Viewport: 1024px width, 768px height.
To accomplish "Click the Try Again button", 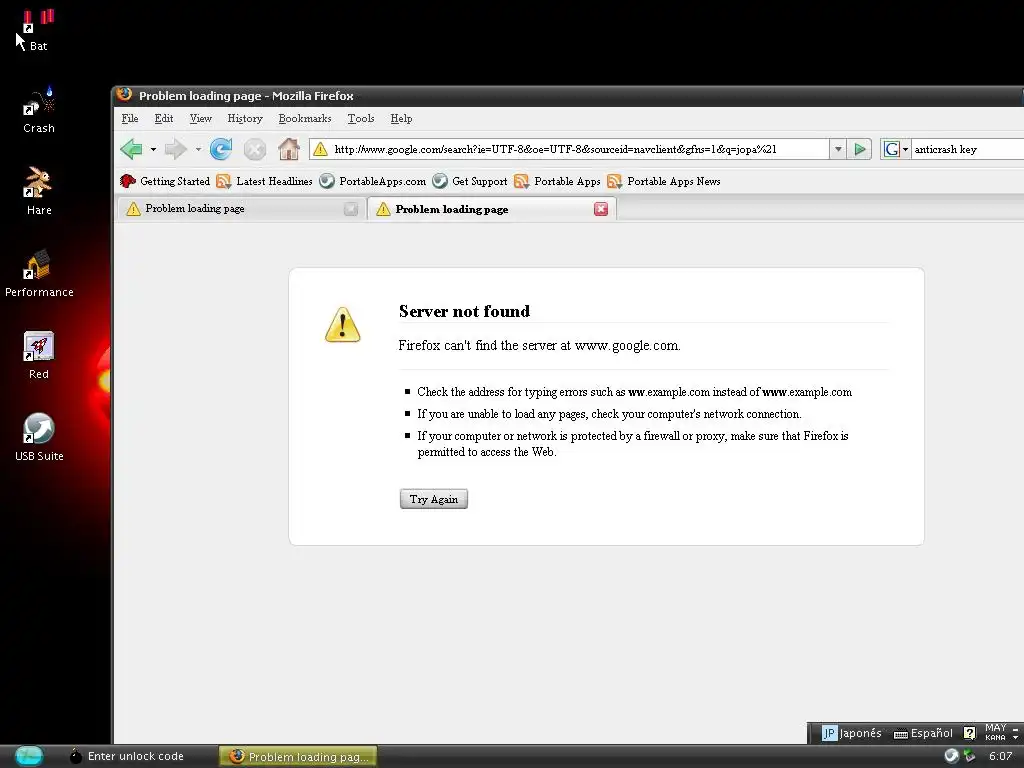I will click(x=434, y=499).
